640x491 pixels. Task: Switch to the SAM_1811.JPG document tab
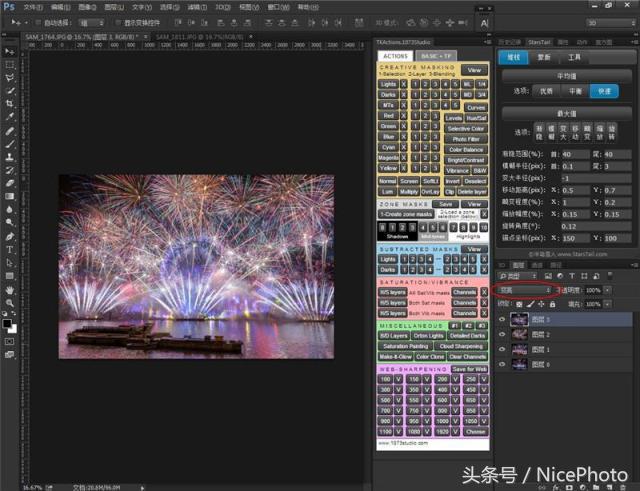tap(200, 37)
